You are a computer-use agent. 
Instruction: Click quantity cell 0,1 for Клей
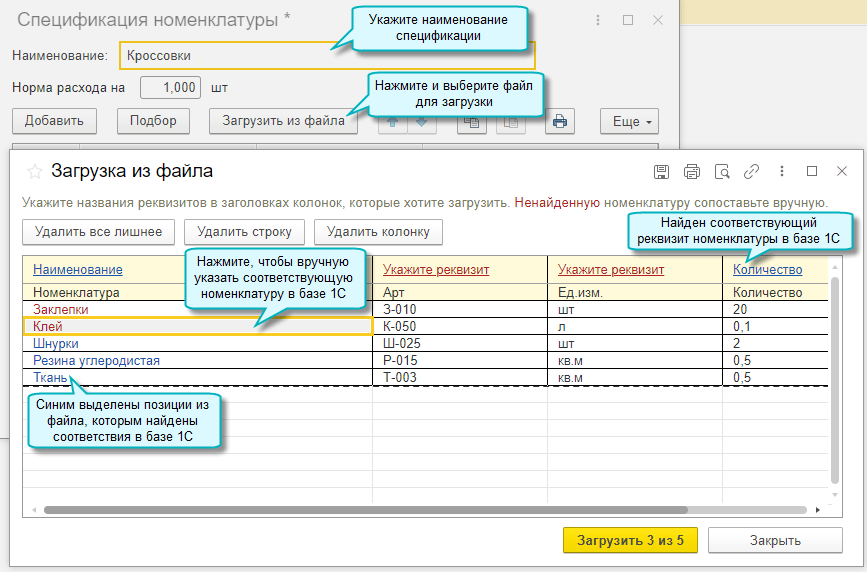[x=775, y=326]
